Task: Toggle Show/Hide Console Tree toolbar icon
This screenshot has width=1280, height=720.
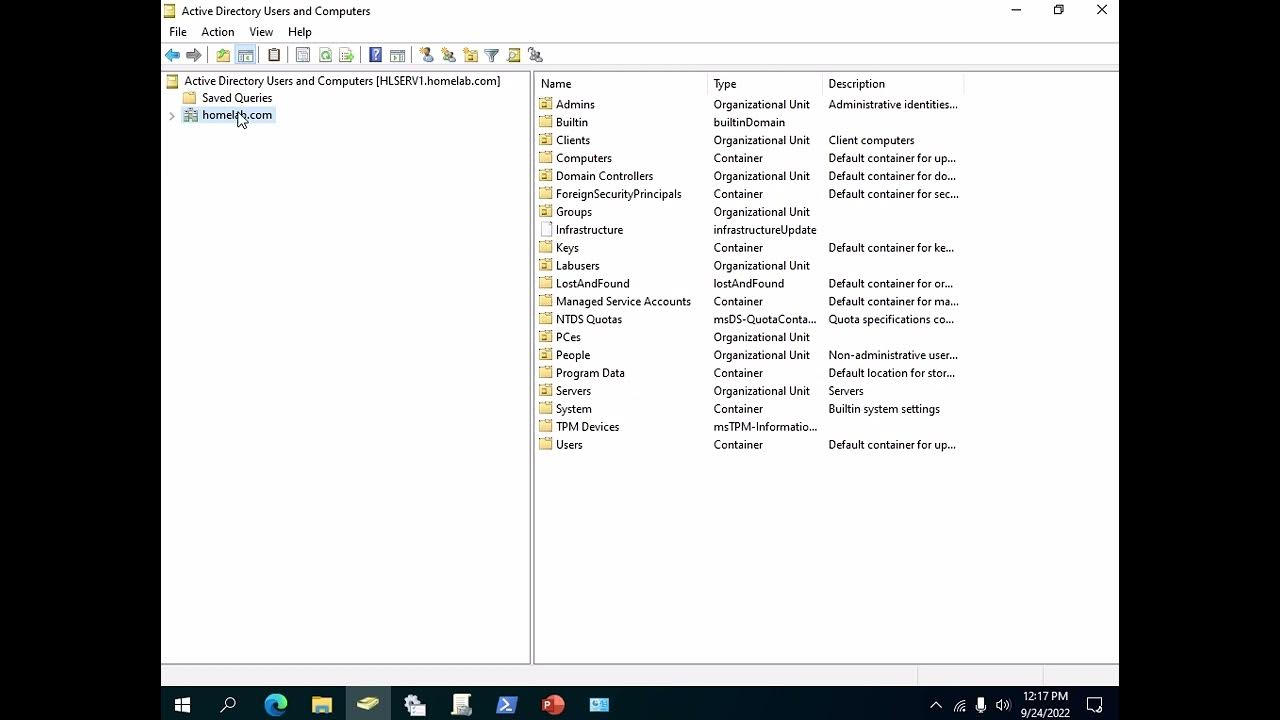Action: coord(245,55)
